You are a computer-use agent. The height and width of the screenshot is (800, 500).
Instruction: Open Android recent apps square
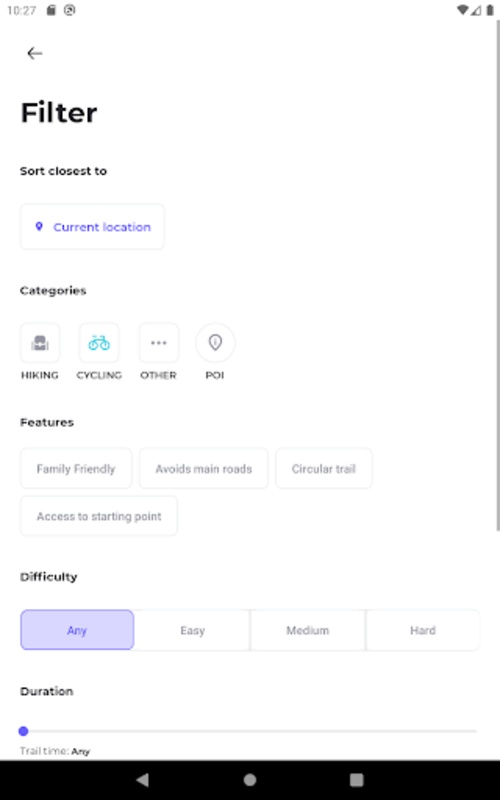pyautogui.click(x=357, y=780)
